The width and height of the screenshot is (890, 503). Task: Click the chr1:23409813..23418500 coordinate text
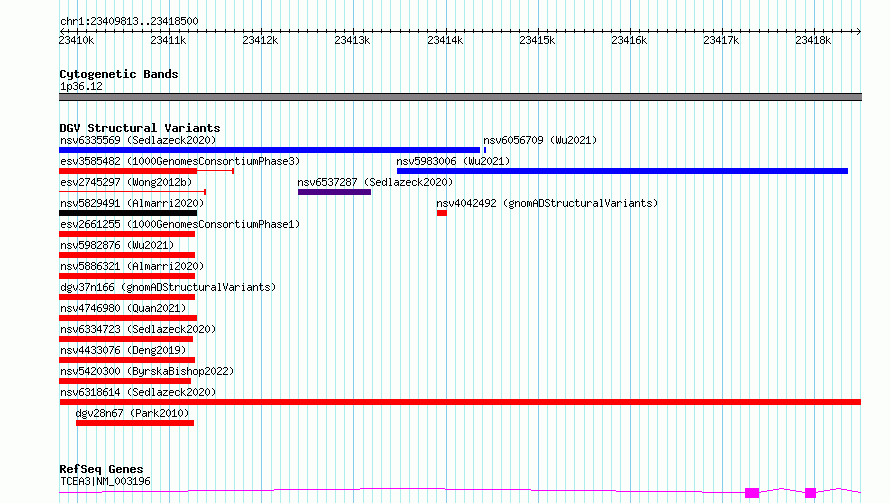(129, 21)
